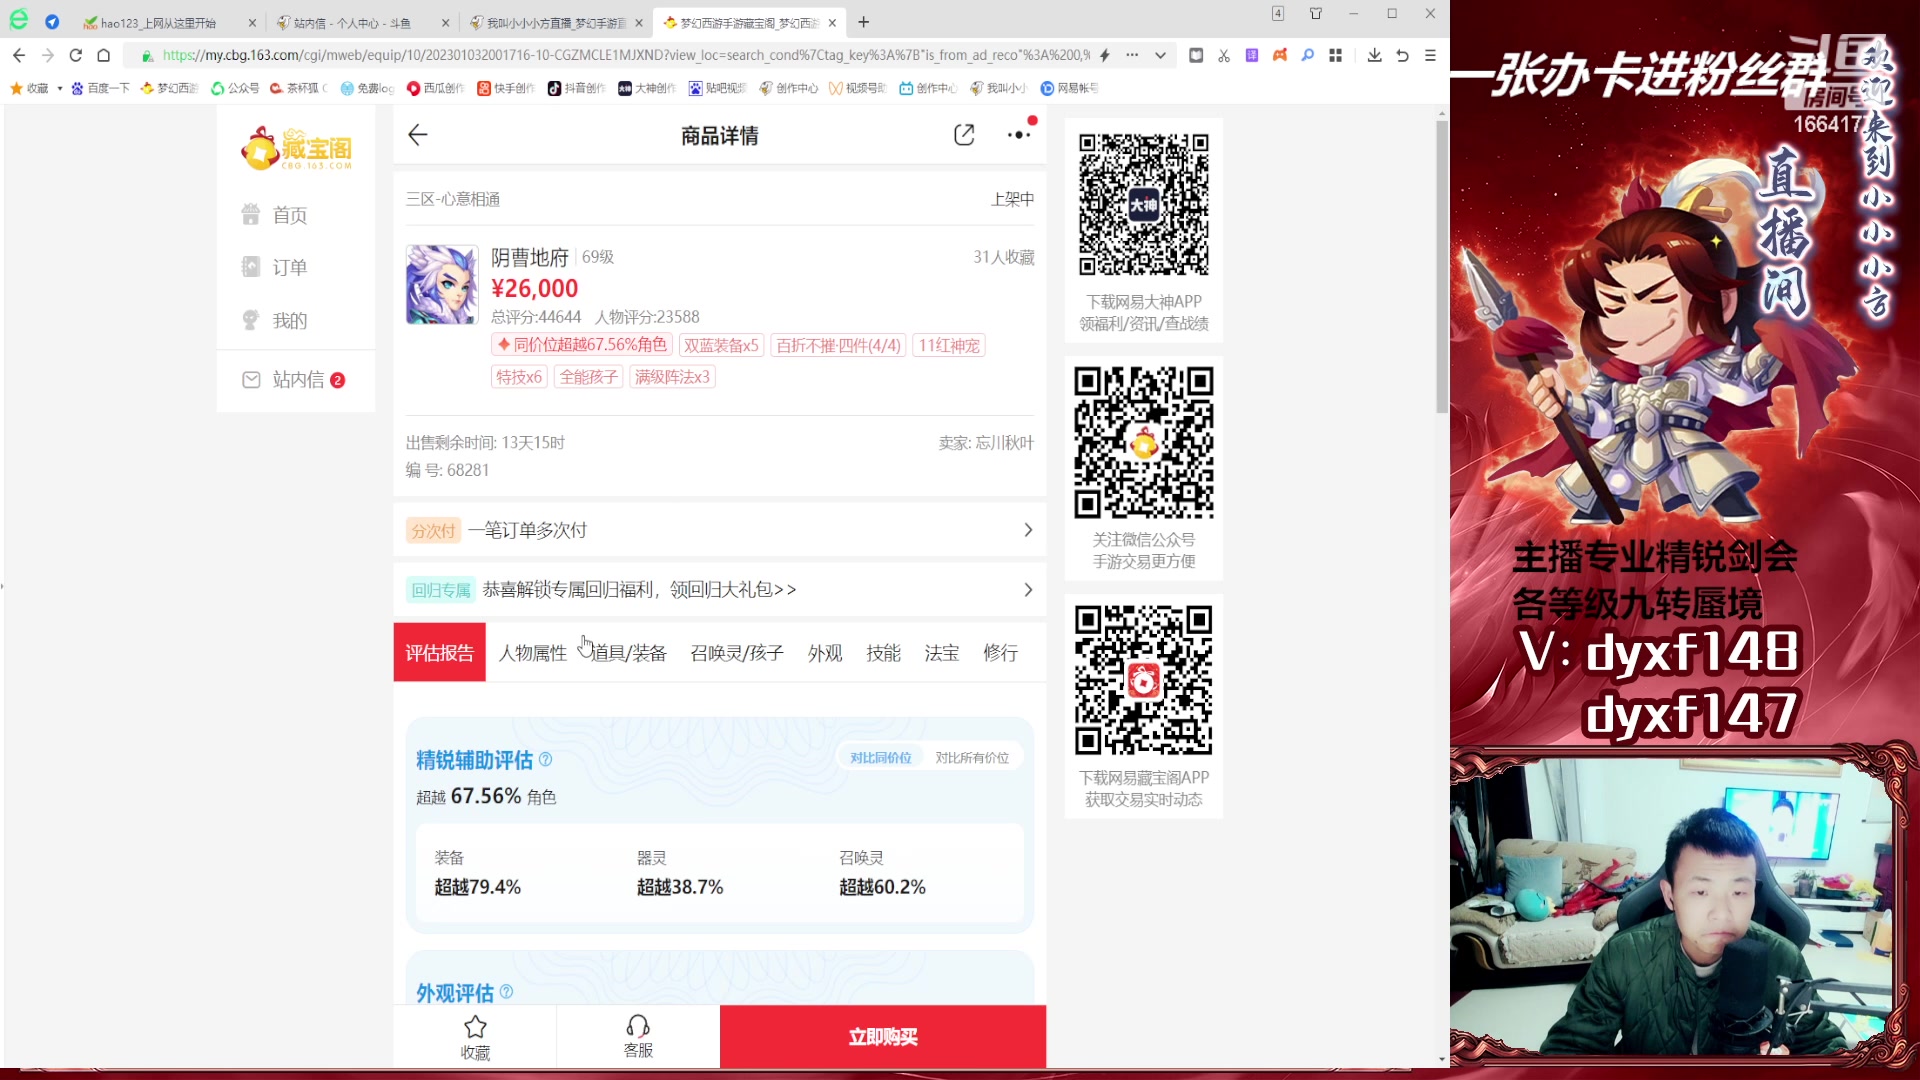Go back with the browser back arrow
Screen dimensions: 1920x1080
[x=19, y=55]
